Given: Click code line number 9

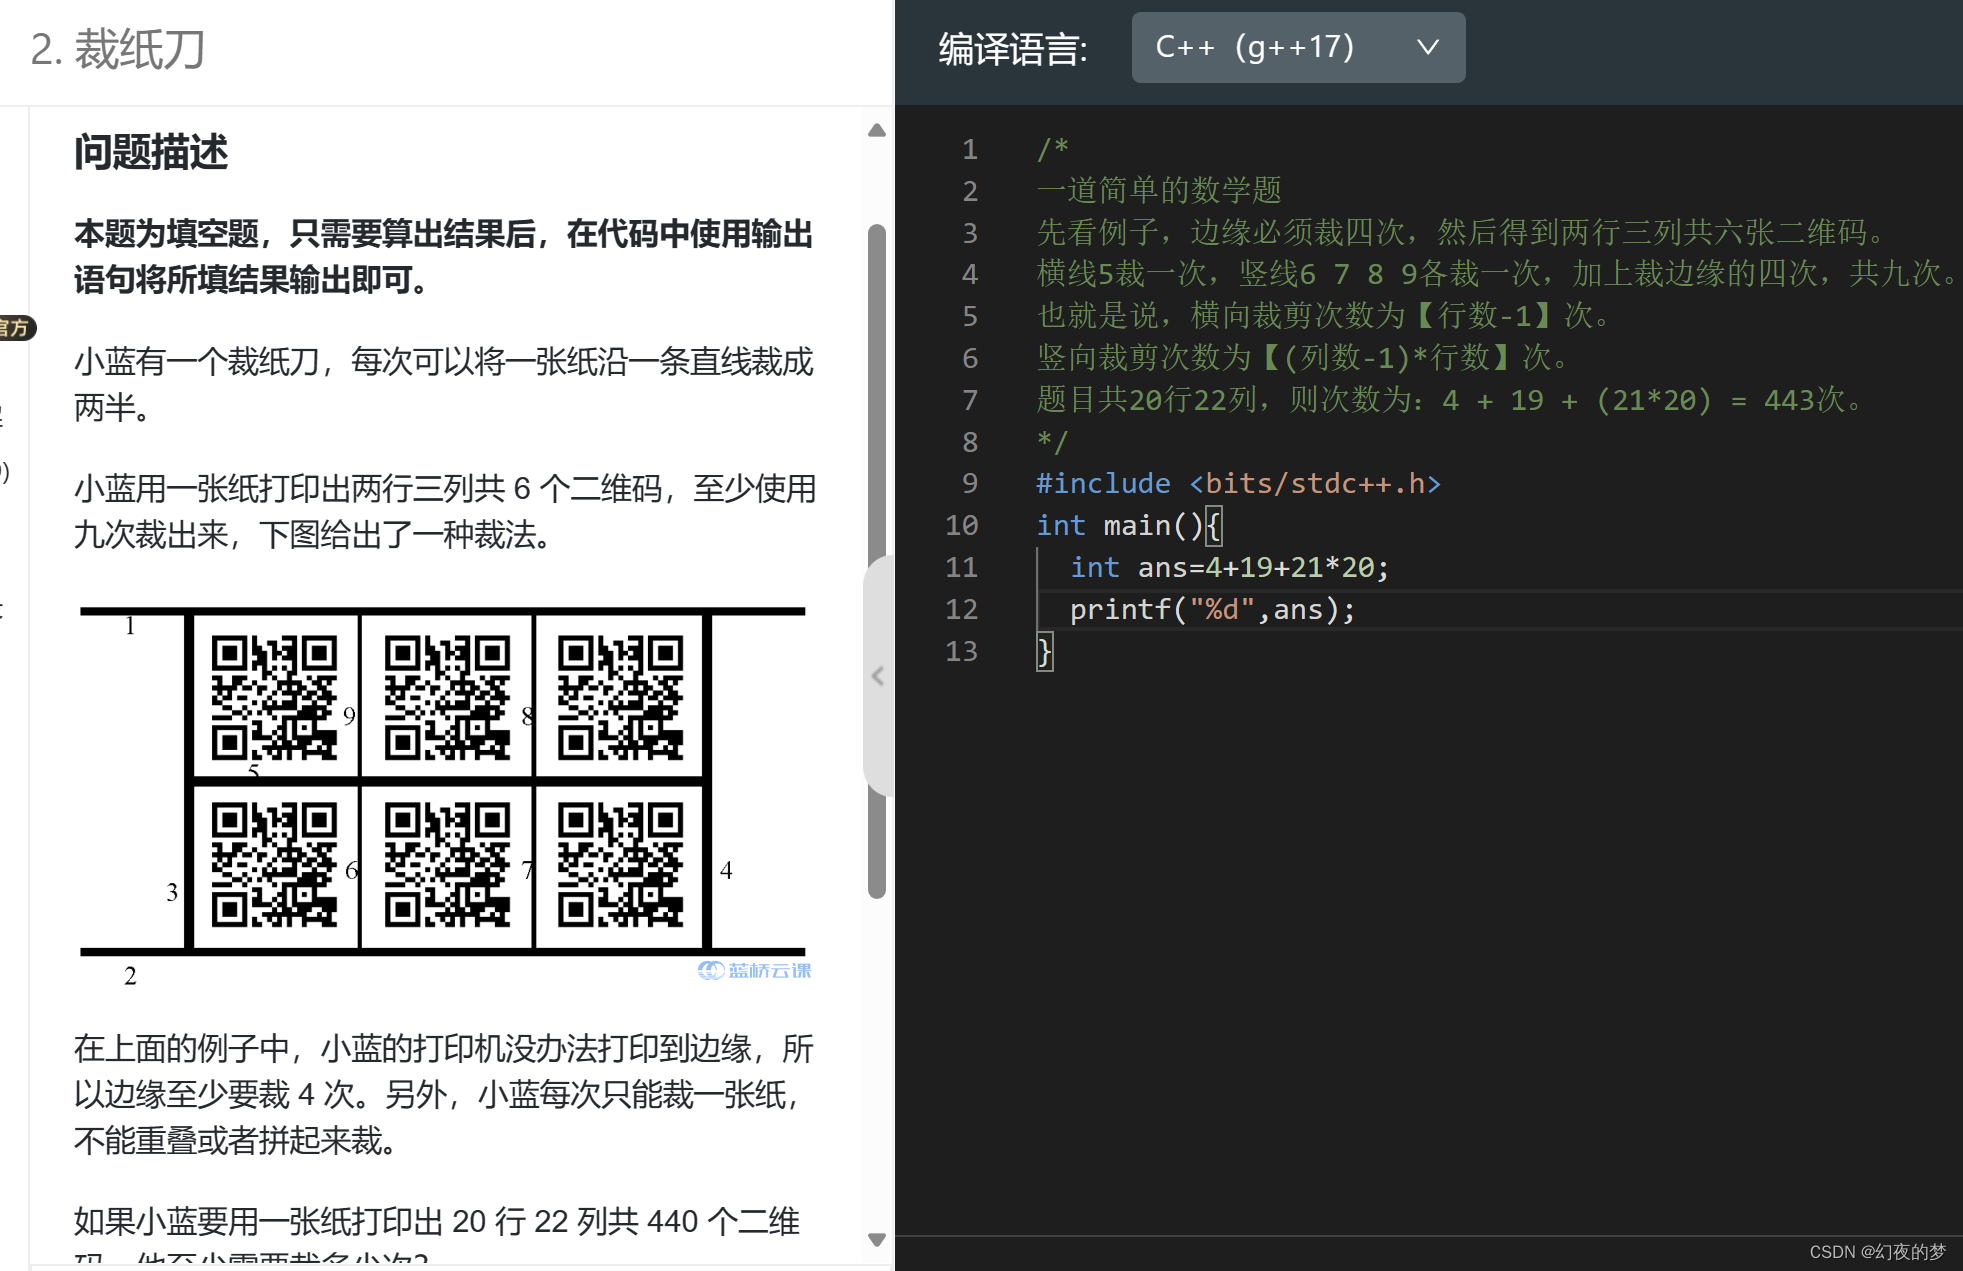Looking at the screenshot, I should 969,483.
